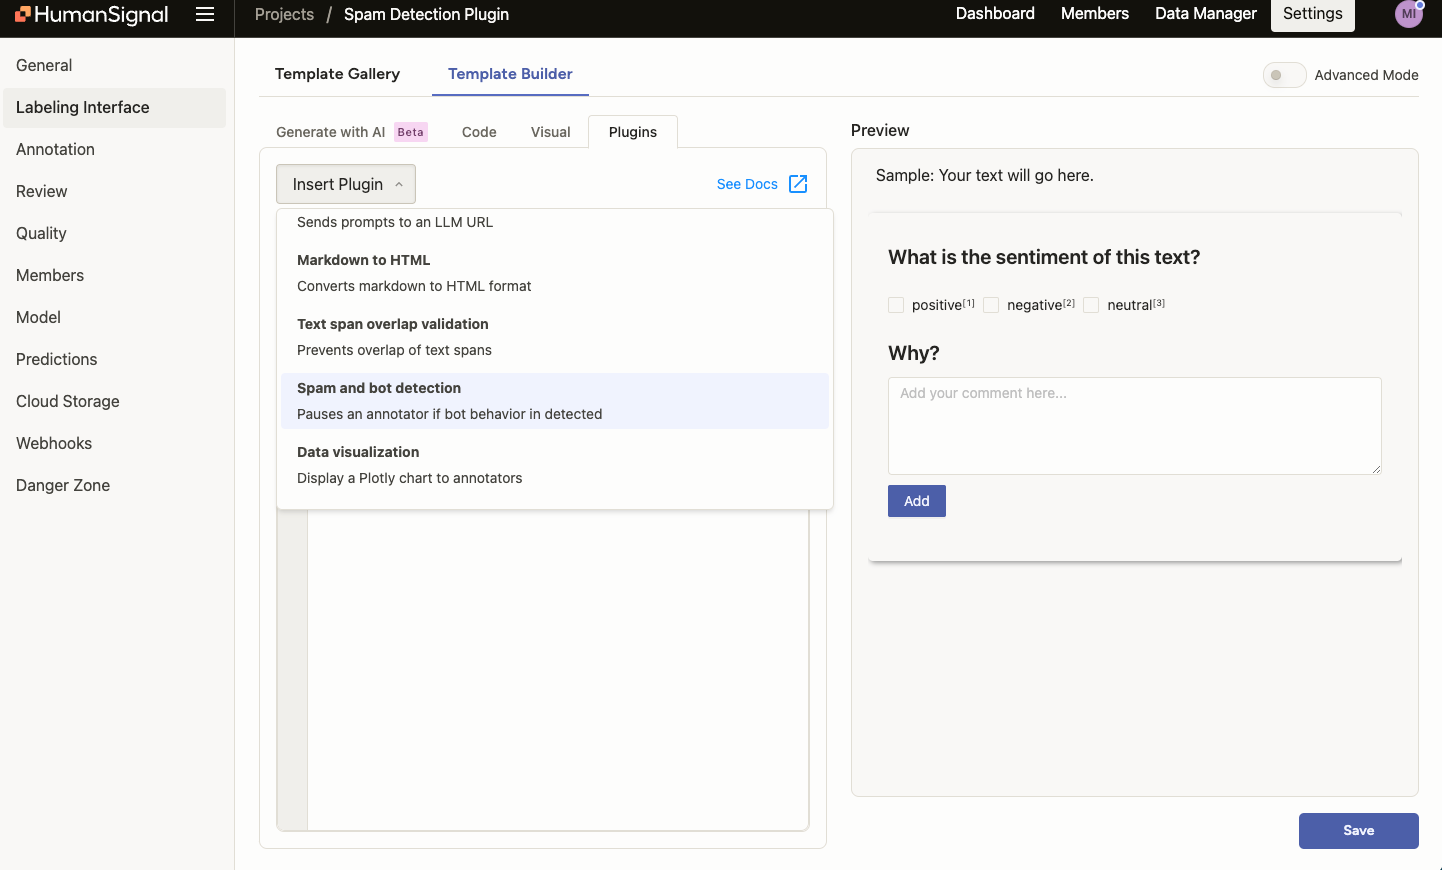1442x870 pixels.
Task: Go to Dashboard
Action: (x=995, y=14)
